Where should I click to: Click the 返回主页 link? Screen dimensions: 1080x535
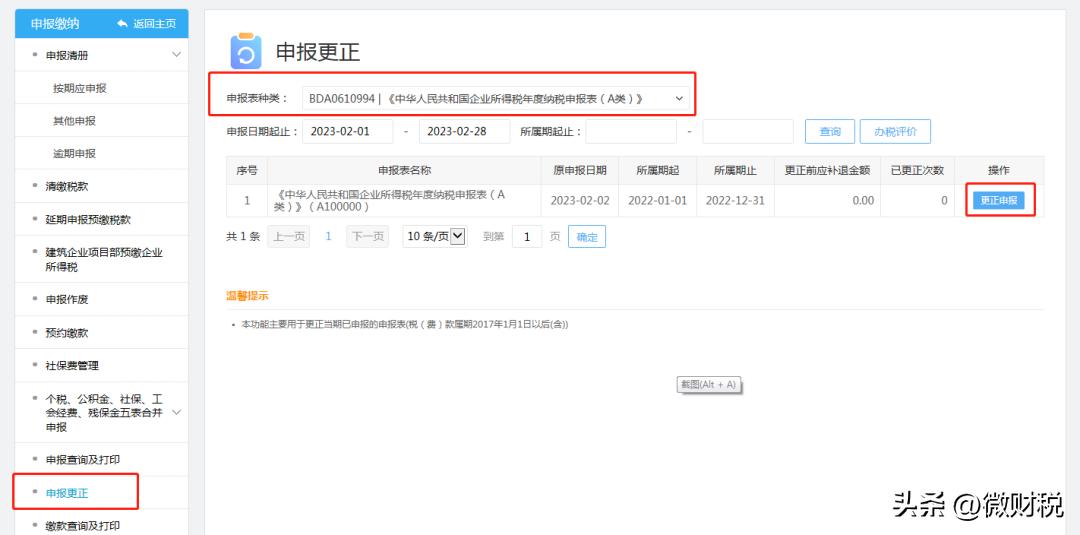coord(155,24)
